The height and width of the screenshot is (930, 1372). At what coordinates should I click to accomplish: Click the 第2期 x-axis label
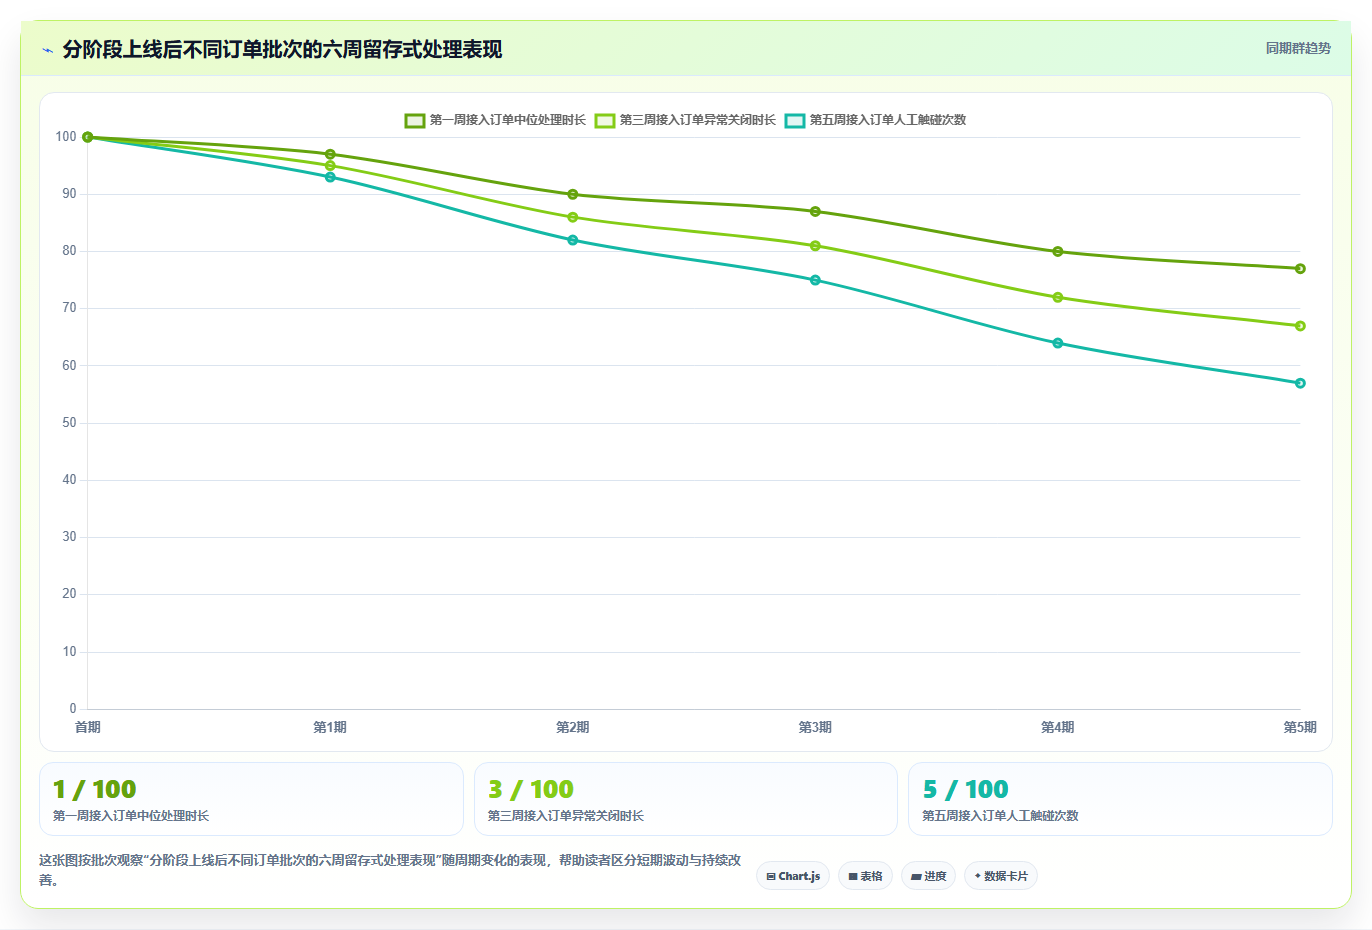[573, 727]
